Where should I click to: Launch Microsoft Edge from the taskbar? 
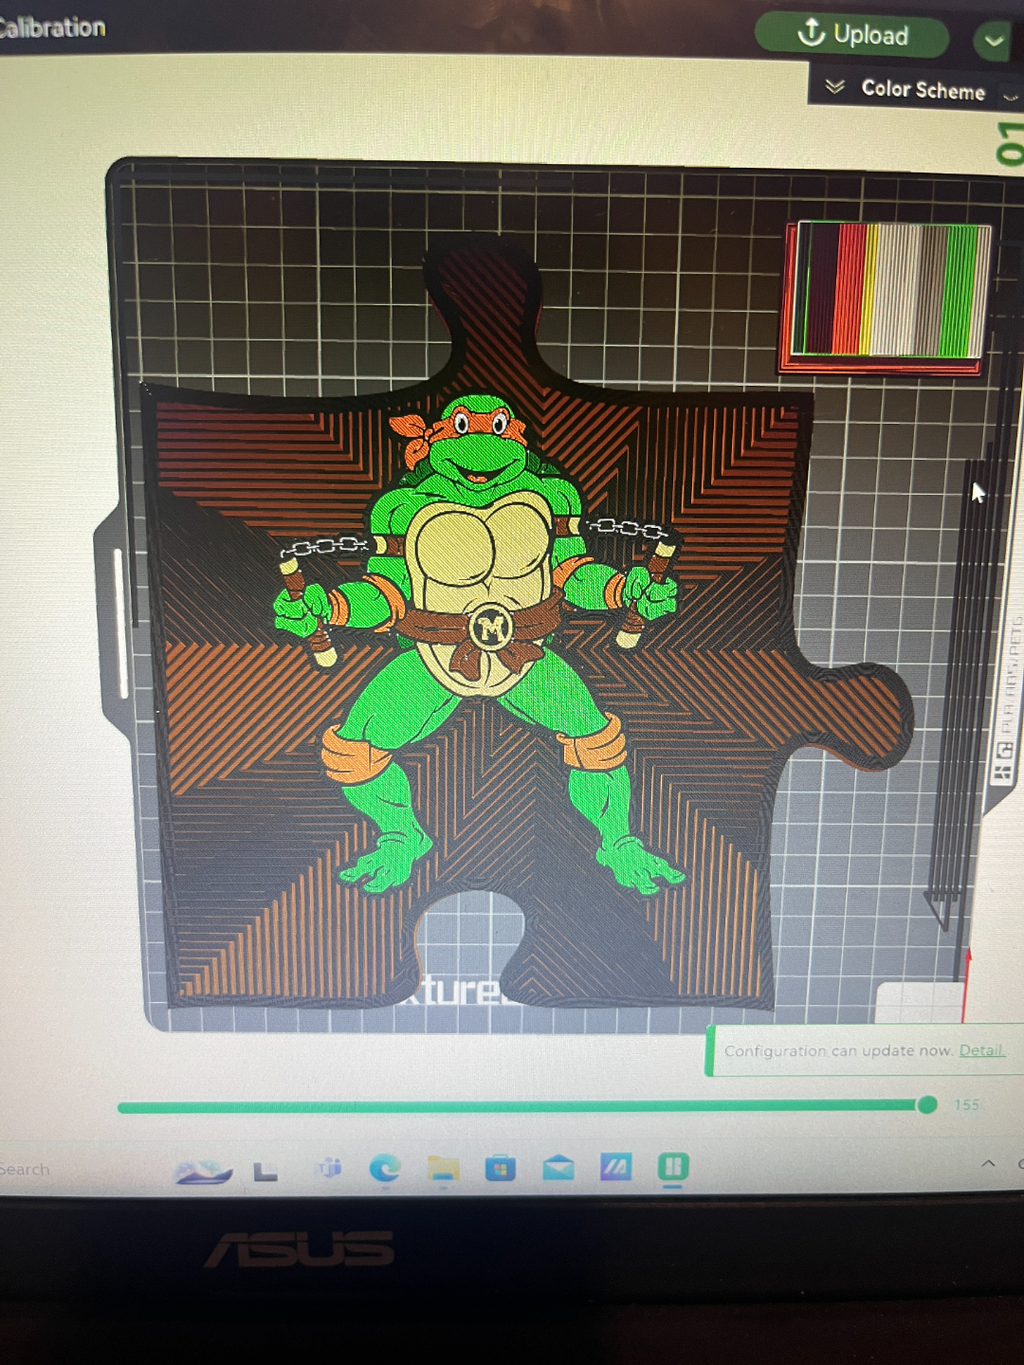point(385,1168)
